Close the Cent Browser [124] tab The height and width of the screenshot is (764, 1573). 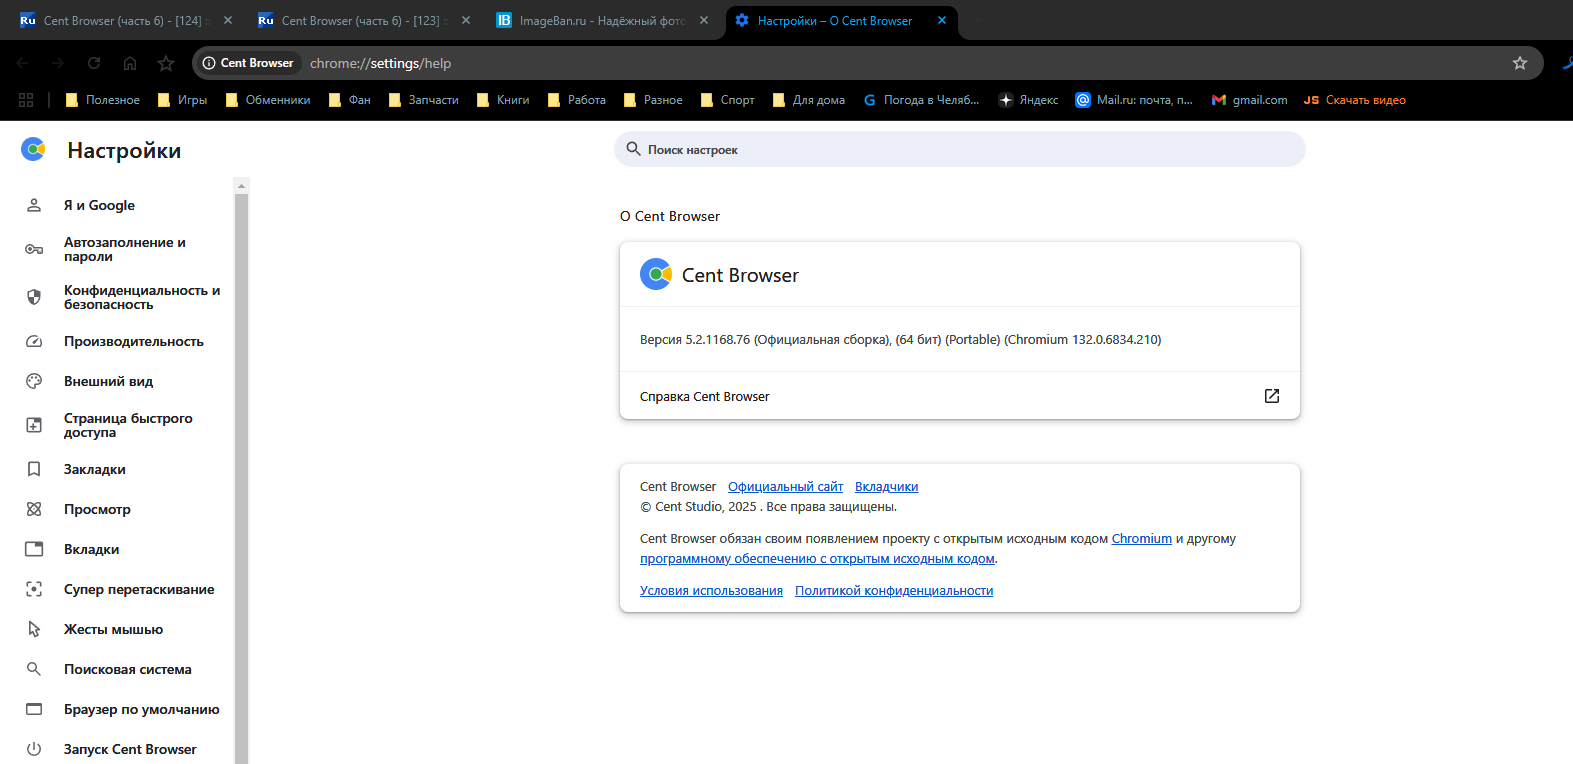(228, 20)
